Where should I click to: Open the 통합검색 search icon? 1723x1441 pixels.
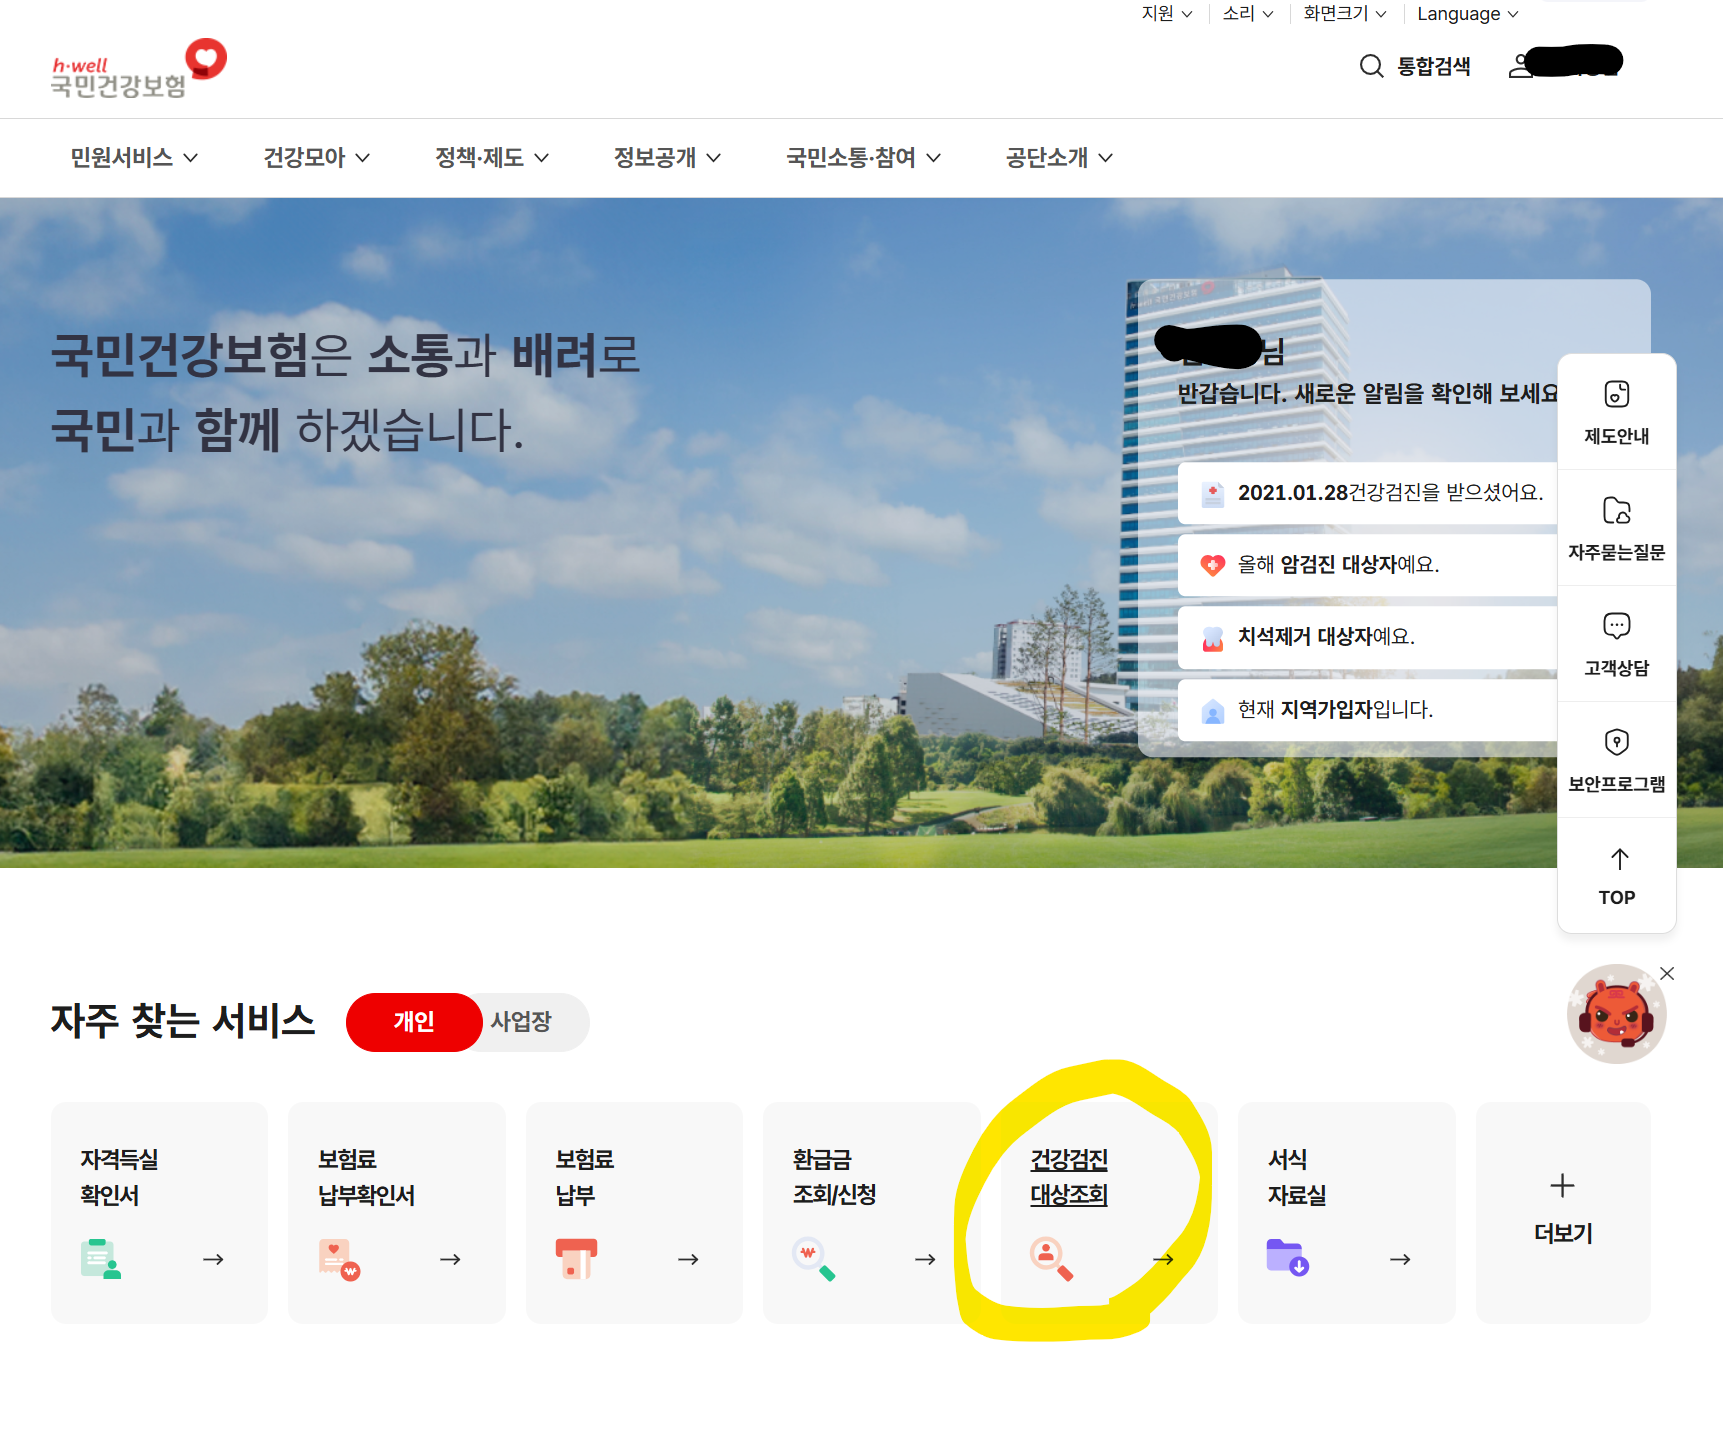[1371, 66]
